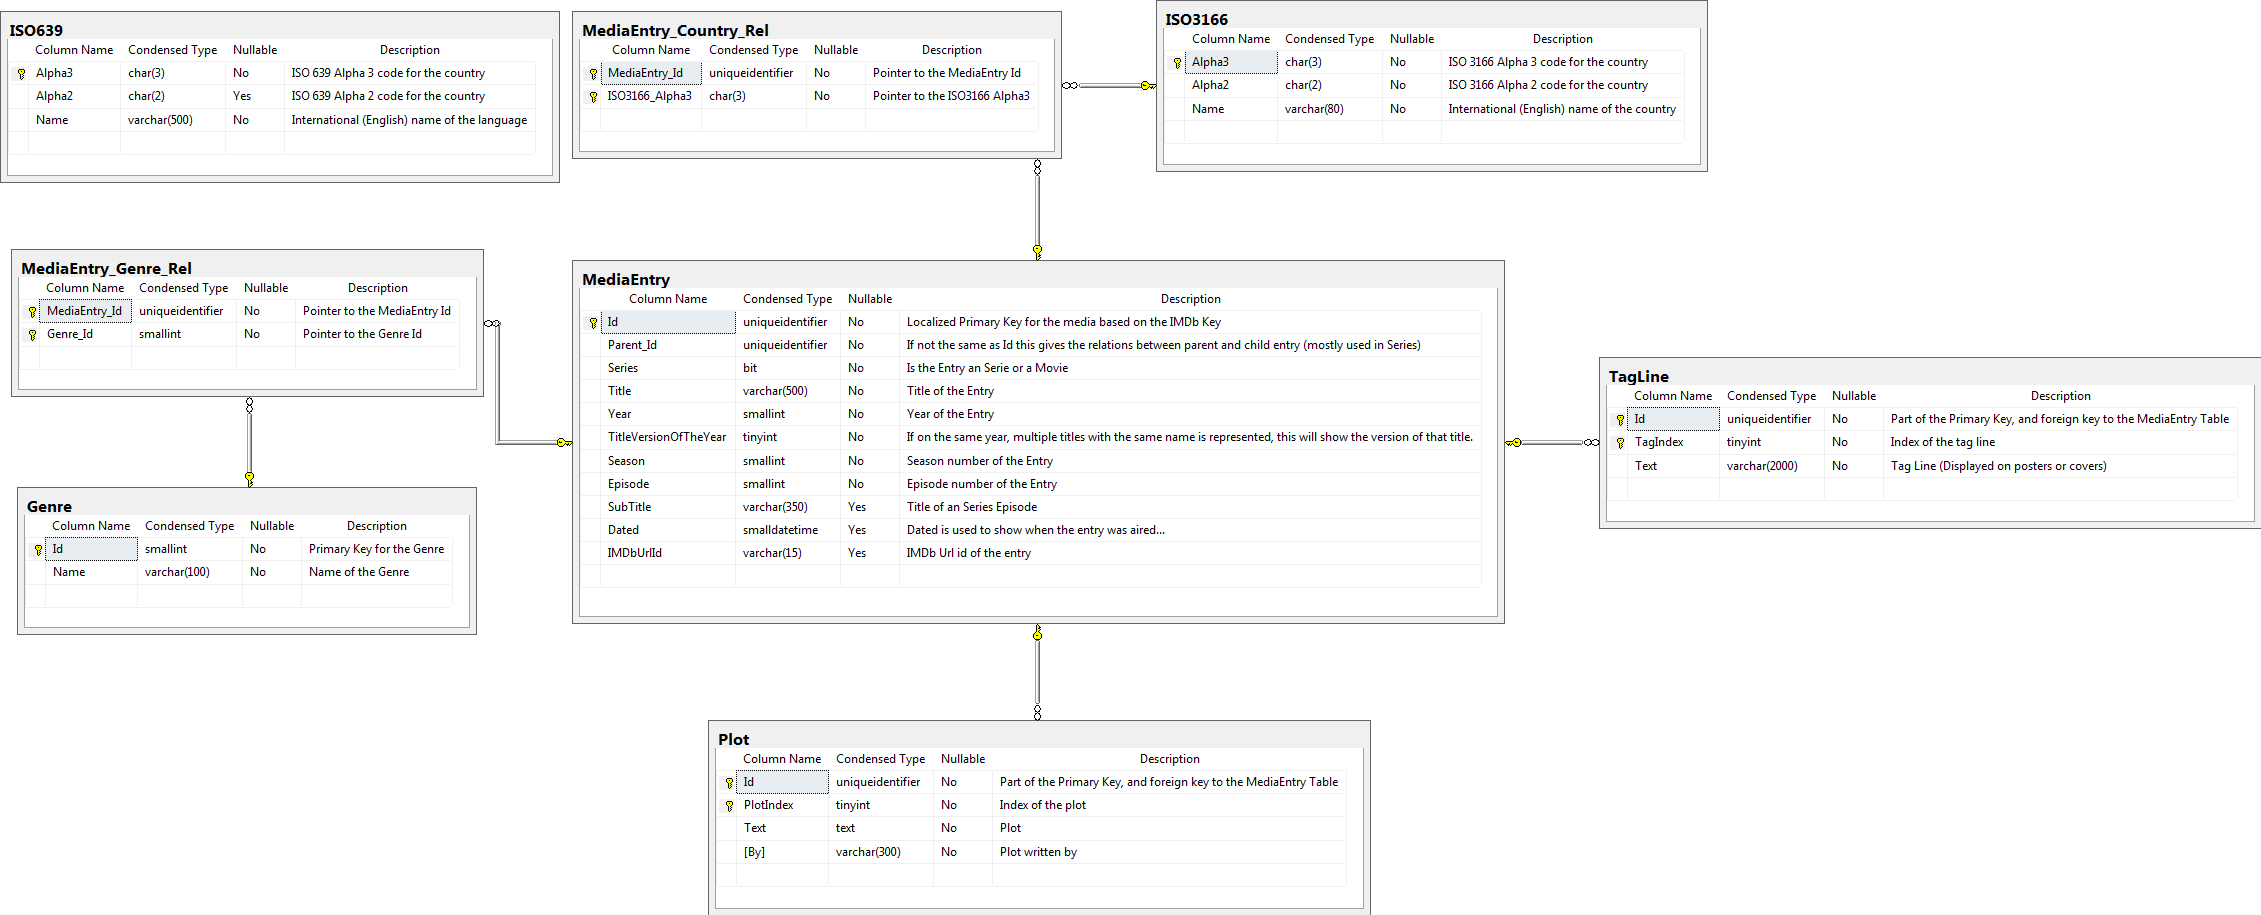
Task: Select the relationship key endpoint above MediaEntry table
Action: [1037, 252]
